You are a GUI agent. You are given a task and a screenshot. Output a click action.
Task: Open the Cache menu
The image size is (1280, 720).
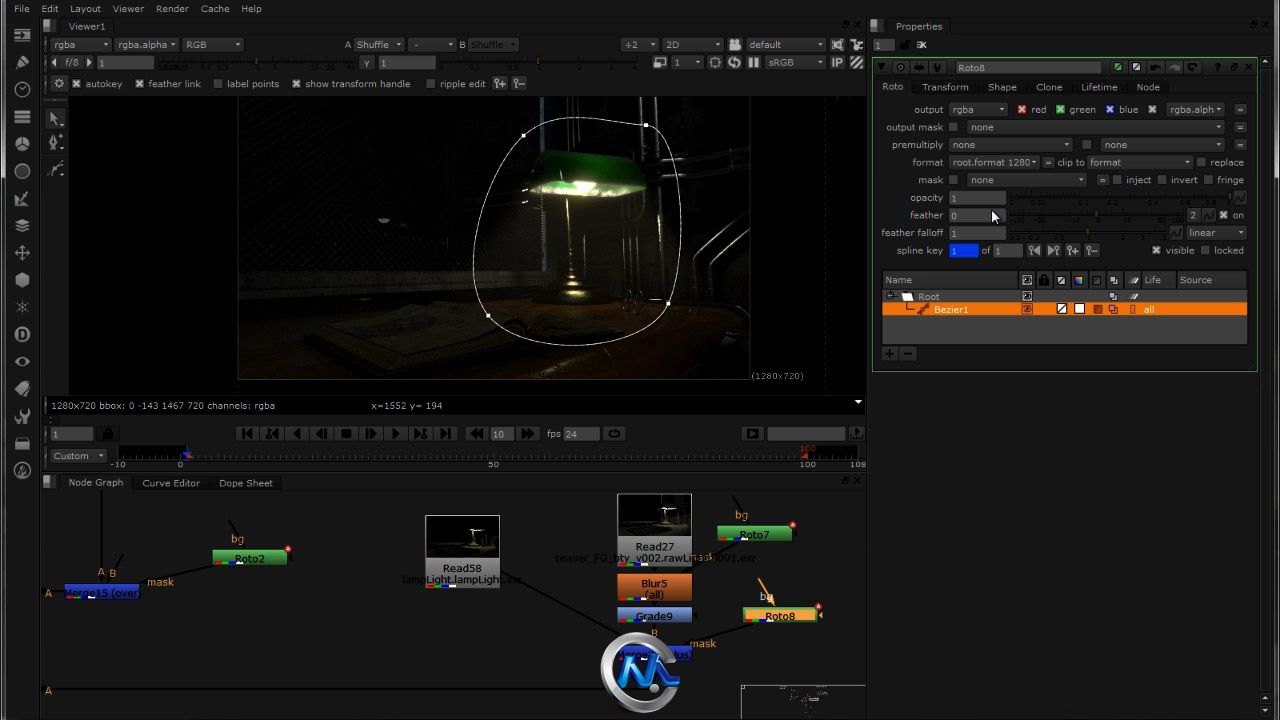click(x=215, y=8)
